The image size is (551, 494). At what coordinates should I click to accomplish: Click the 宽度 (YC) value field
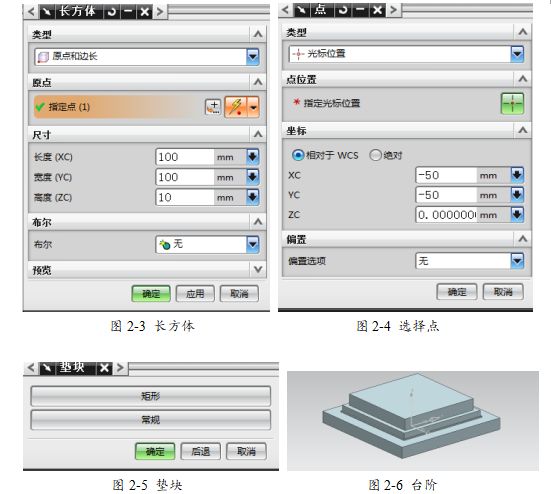(x=185, y=177)
